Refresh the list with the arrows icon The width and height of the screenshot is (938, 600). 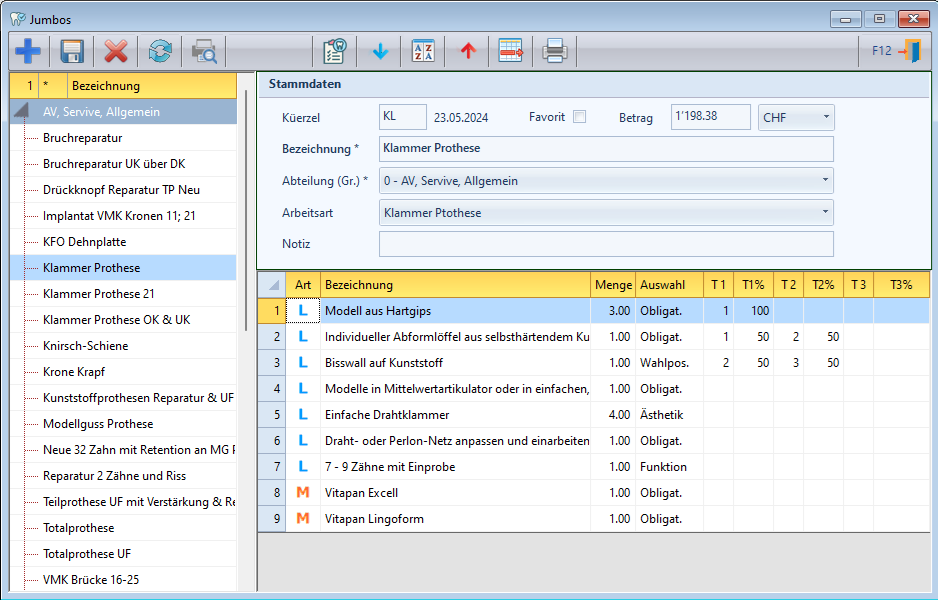[x=160, y=51]
